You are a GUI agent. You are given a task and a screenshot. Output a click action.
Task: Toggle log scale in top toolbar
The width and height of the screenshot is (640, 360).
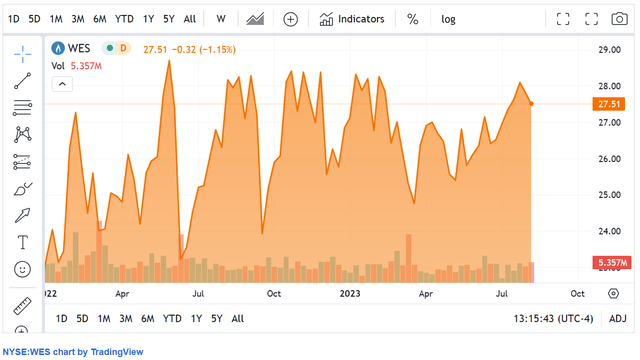pyautogui.click(x=448, y=19)
